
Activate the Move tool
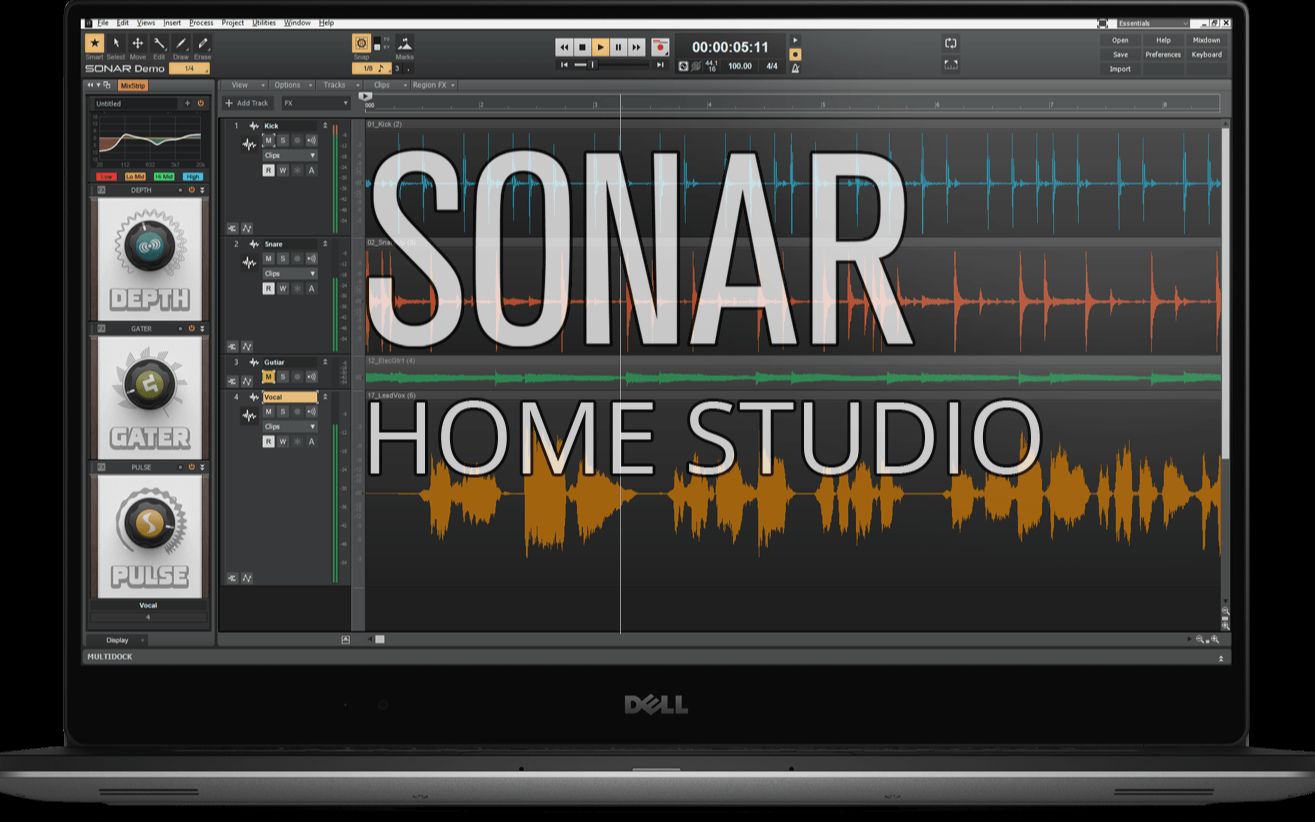point(138,43)
